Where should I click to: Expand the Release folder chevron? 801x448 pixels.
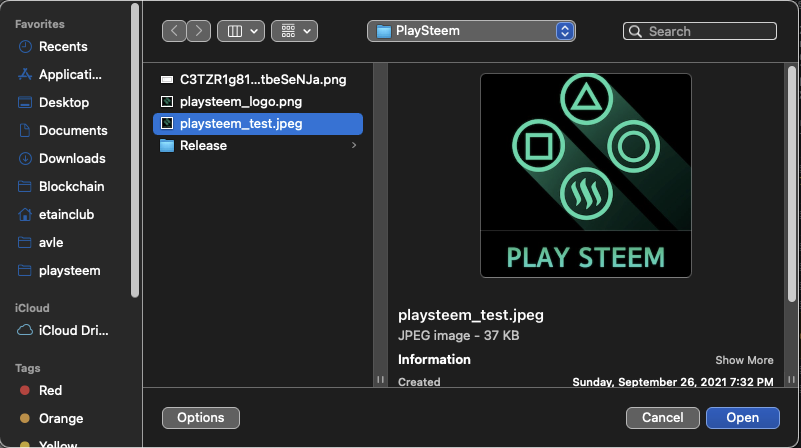click(x=354, y=146)
